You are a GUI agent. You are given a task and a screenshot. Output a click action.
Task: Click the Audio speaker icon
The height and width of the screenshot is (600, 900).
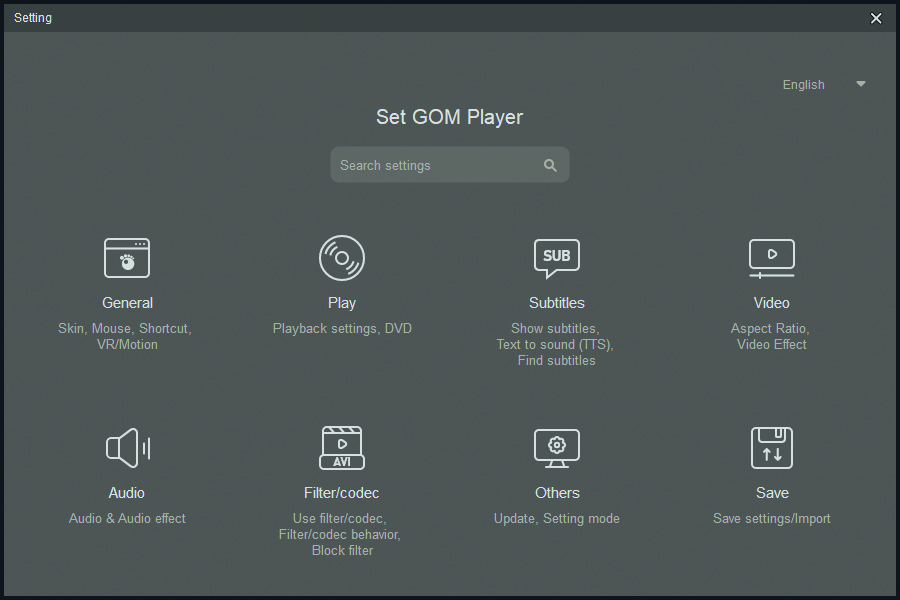tap(127, 448)
